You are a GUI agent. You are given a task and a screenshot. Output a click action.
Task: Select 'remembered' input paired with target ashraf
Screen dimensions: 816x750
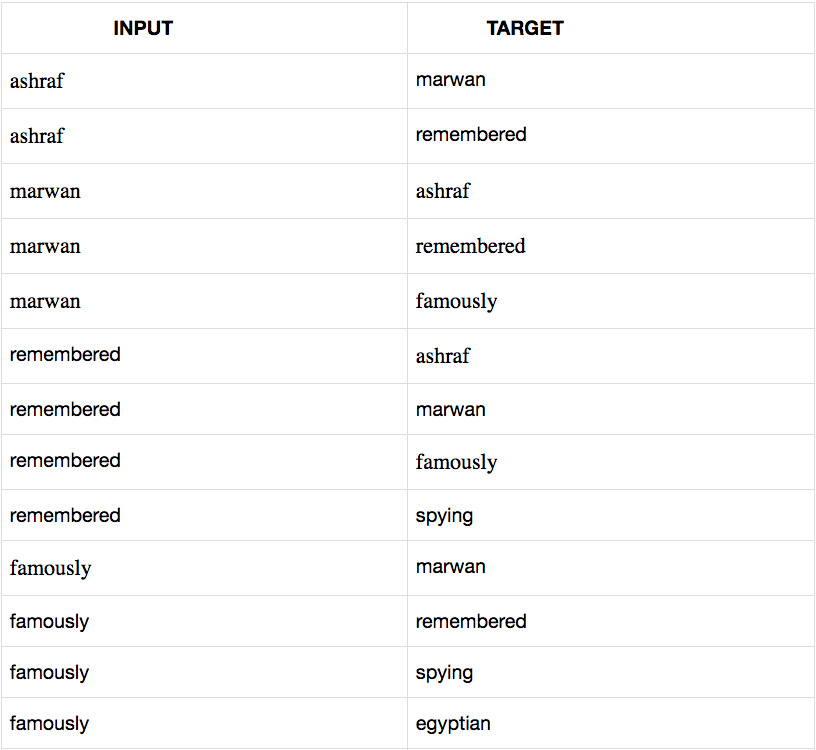(65, 355)
